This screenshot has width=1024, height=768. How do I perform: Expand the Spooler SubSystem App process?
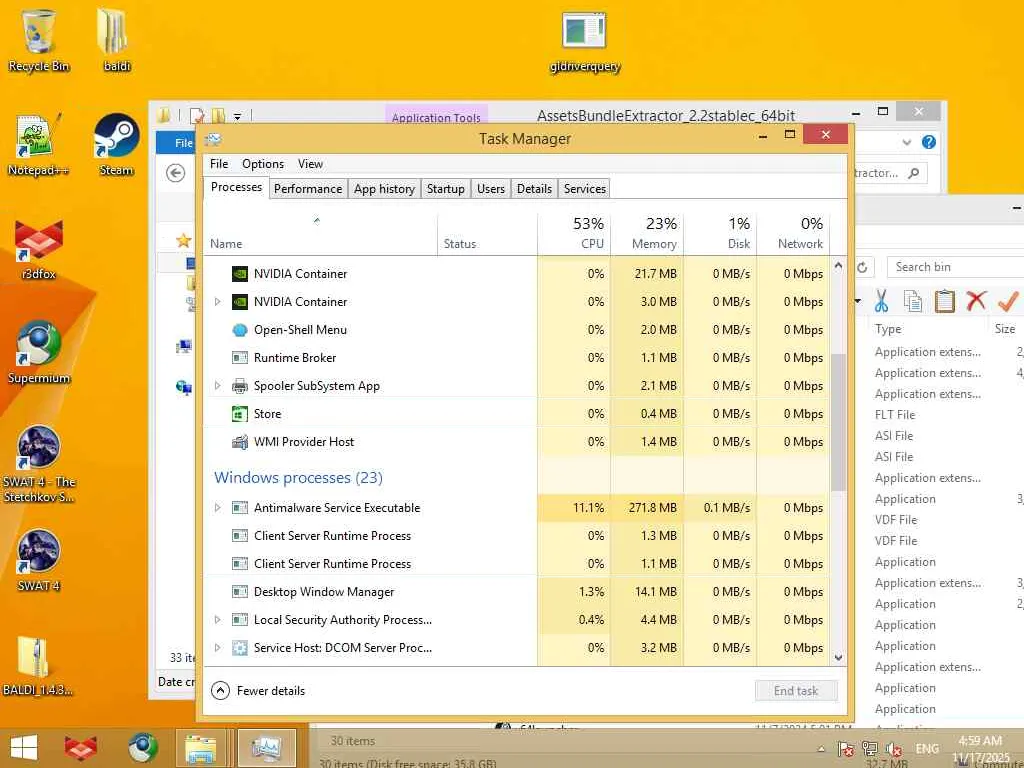[x=217, y=386]
